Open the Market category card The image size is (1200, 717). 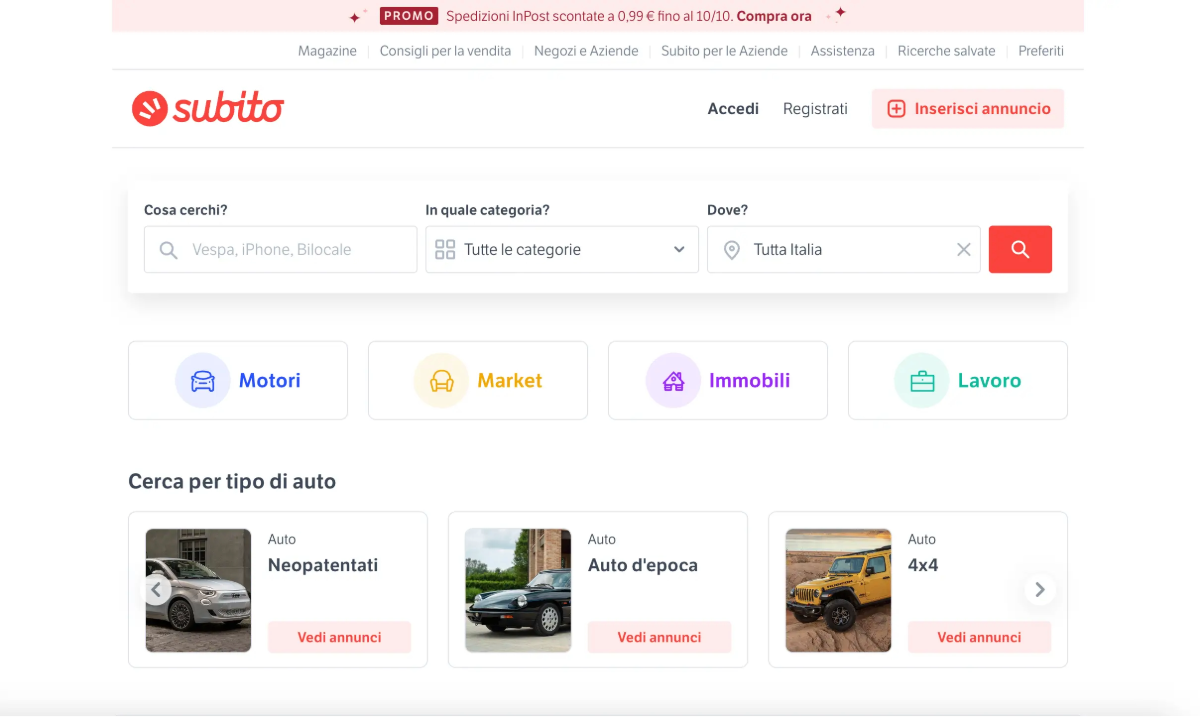tap(478, 380)
